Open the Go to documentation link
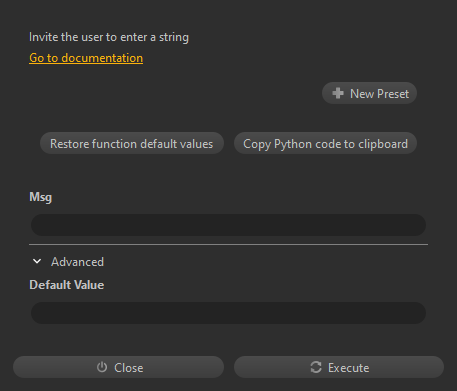Viewport: 457px width, 391px height. coord(86,58)
